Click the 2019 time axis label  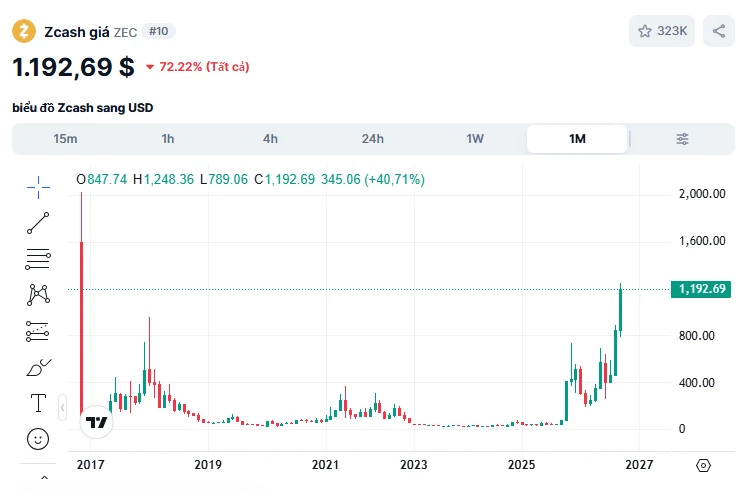pyautogui.click(x=208, y=464)
